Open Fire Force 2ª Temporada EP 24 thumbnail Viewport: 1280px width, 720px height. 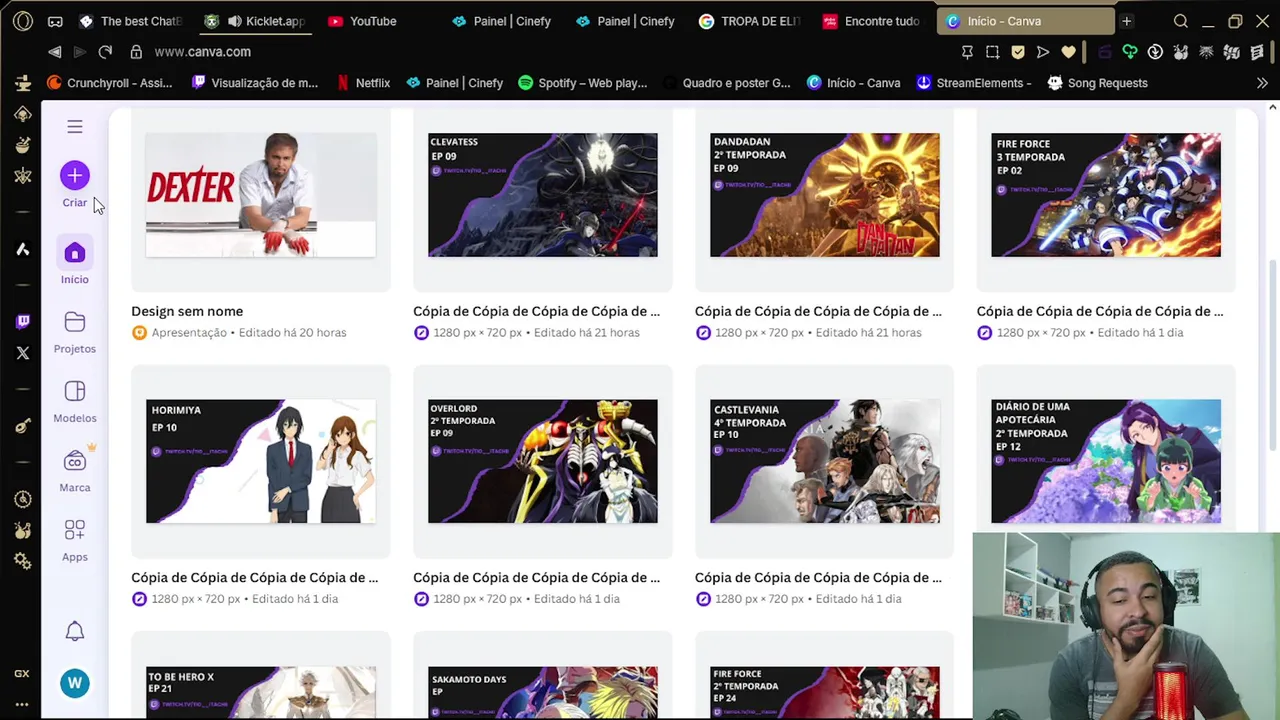coord(825,692)
